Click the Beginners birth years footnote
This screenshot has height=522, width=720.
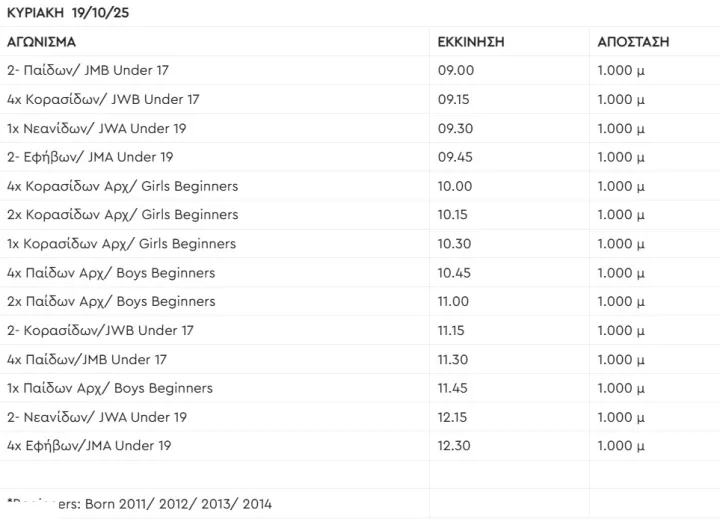click(139, 504)
